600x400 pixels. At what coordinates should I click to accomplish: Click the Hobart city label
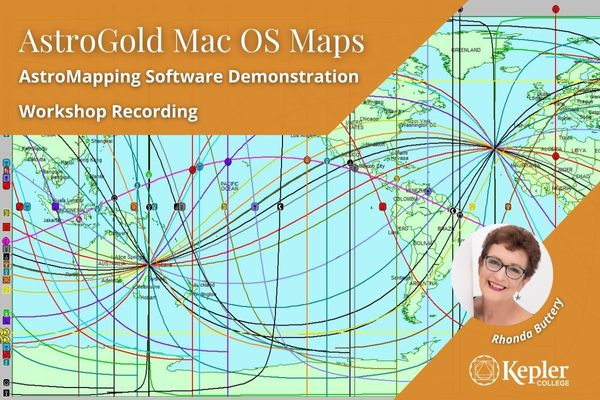[148, 297]
